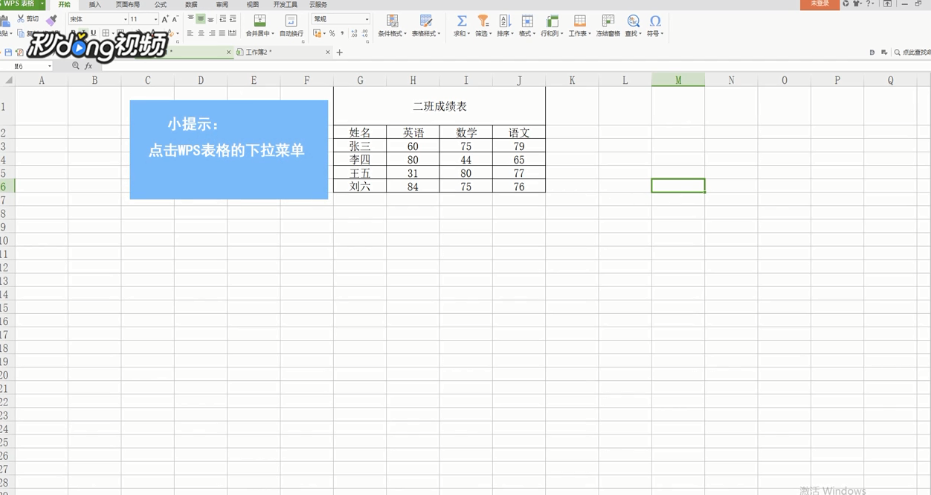
Task: Apply top vertical alignment
Action: [191, 19]
